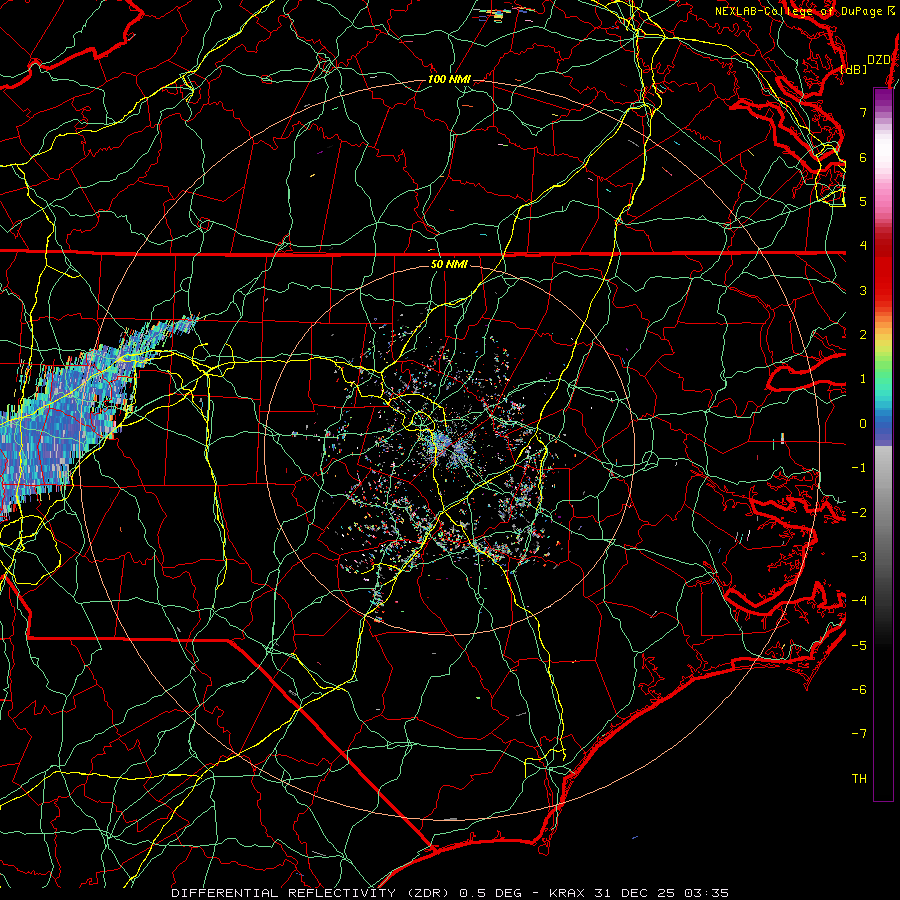The height and width of the screenshot is (900, 900).
Task: Click the 5 tick label on the color scale
Action: (863, 201)
